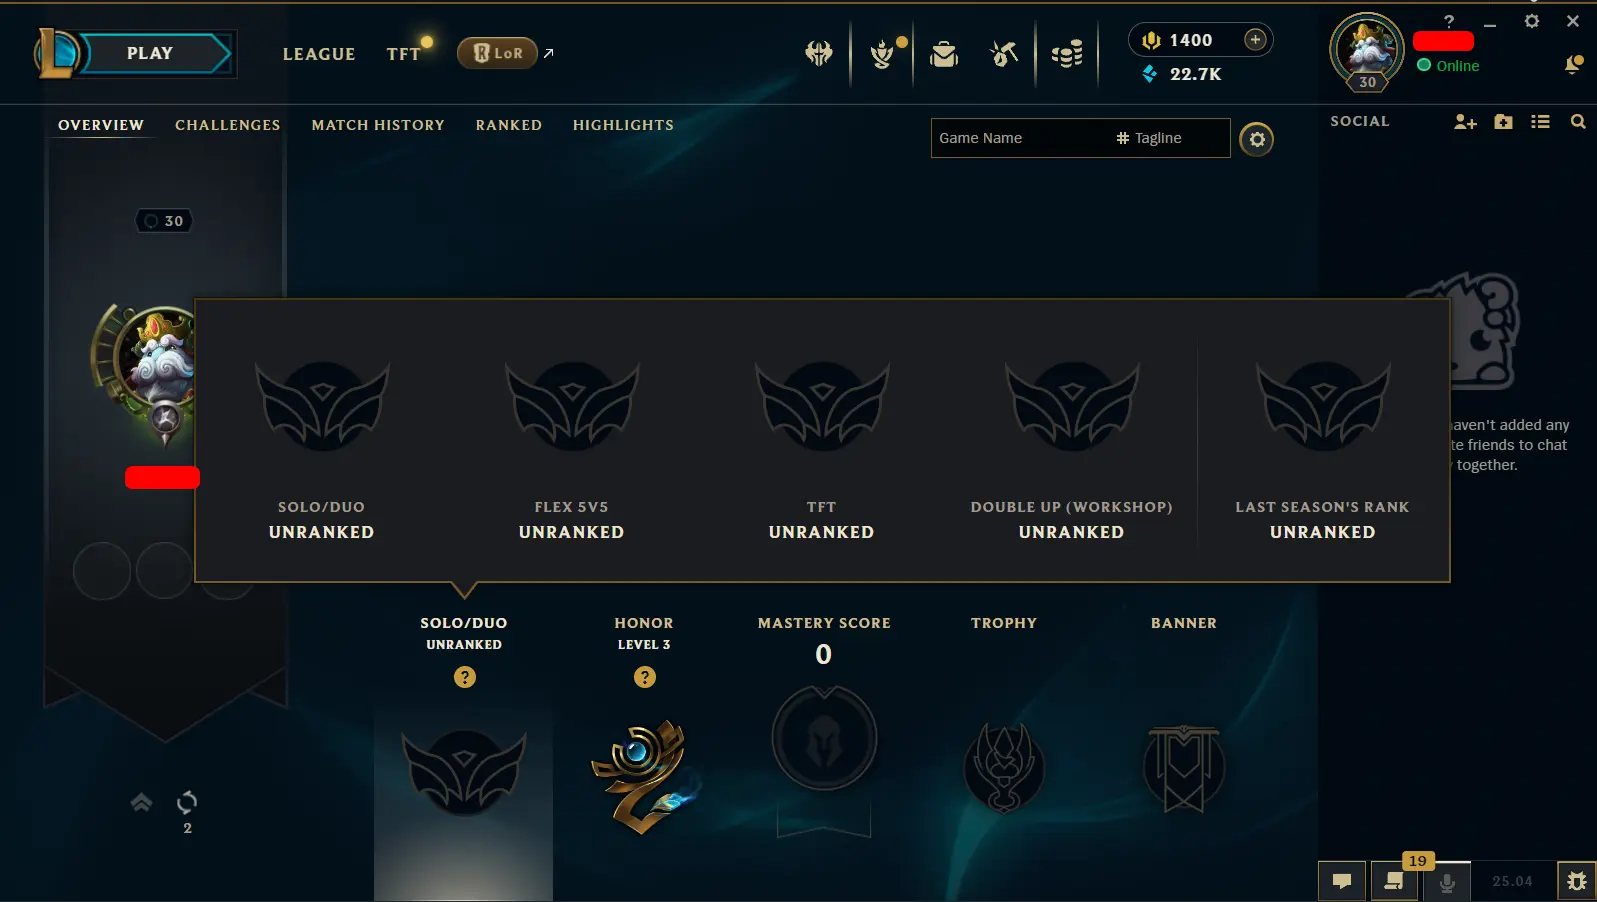Open the notifications bell icon
The height and width of the screenshot is (902, 1597).
[x=1572, y=65]
